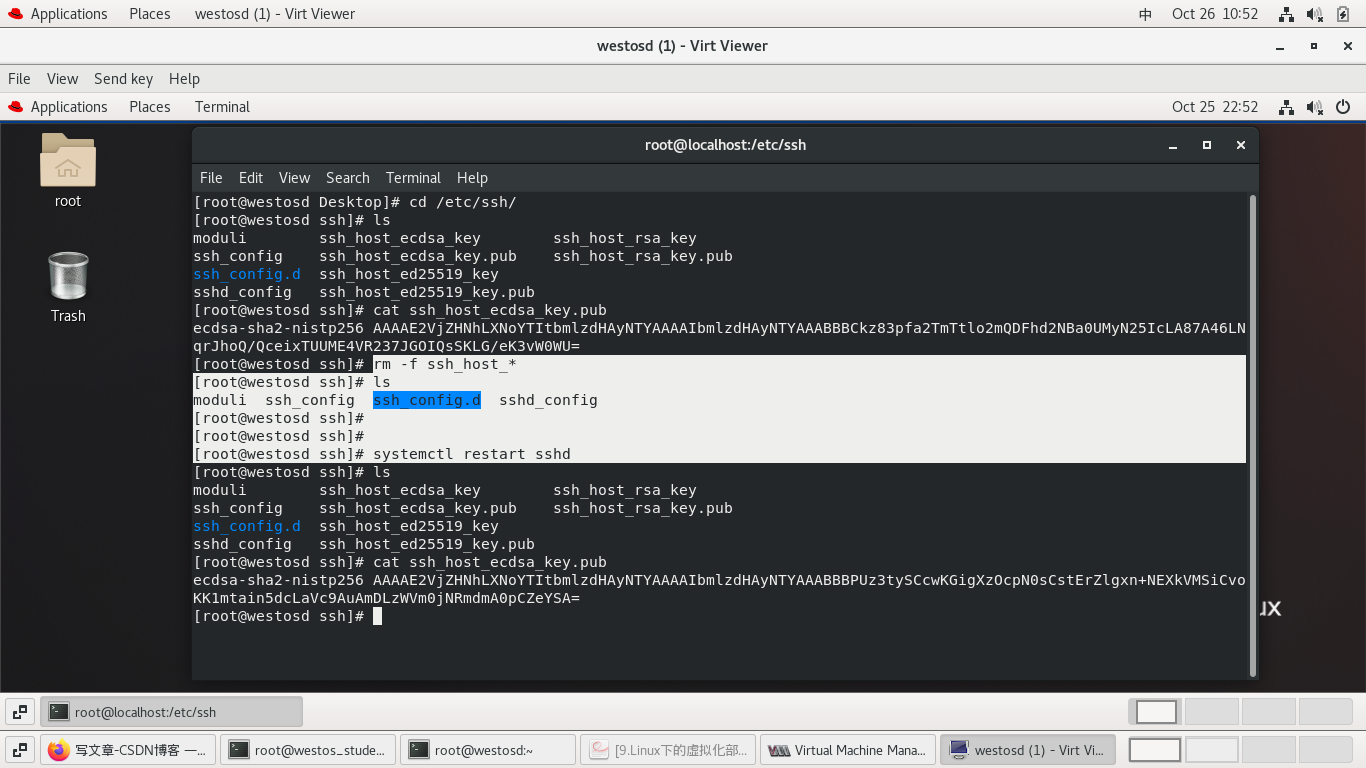The height and width of the screenshot is (768, 1366).
Task: Open guest Places menu
Action: point(150,107)
